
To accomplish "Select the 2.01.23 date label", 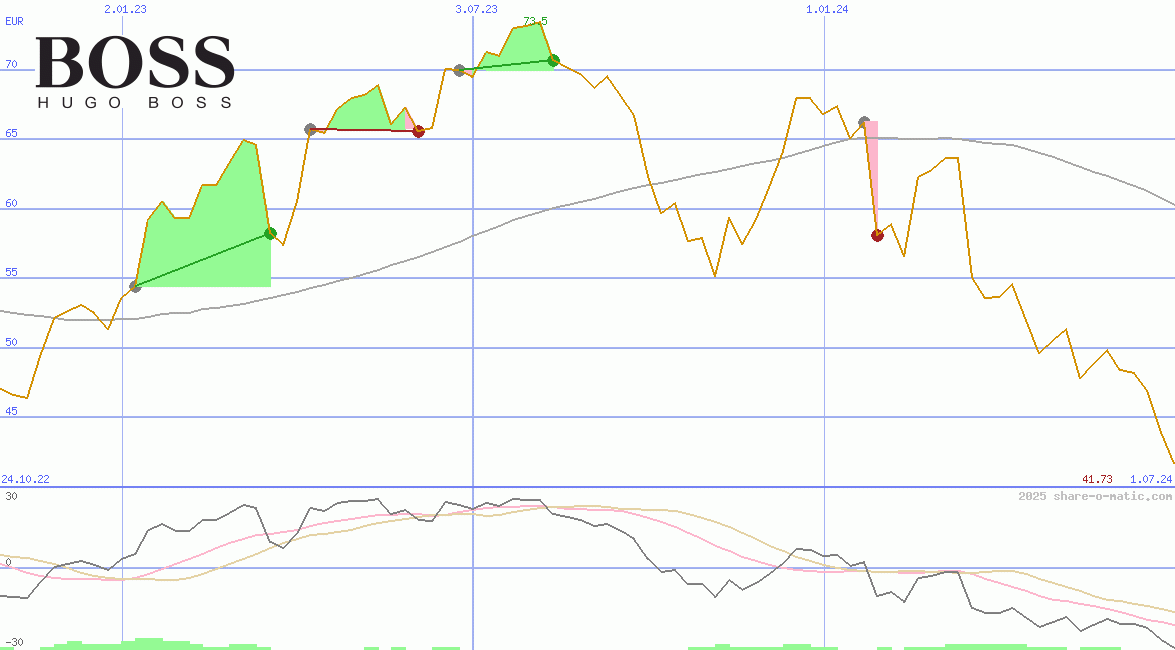I will (x=125, y=9).
